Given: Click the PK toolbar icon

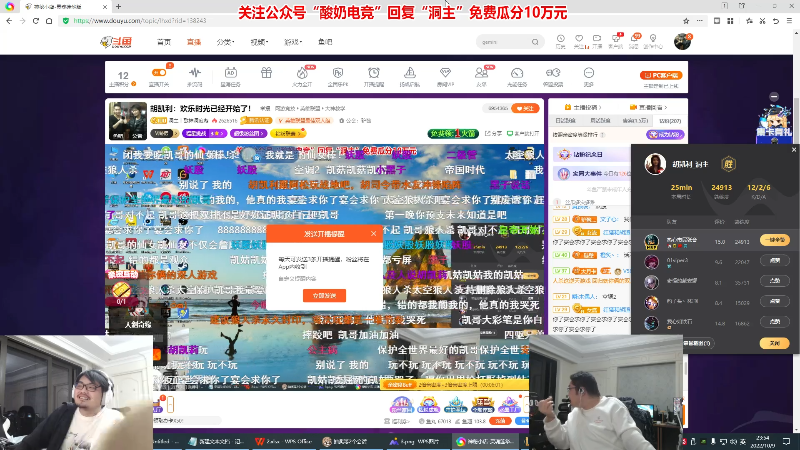Looking at the screenshot, I should tap(338, 73).
